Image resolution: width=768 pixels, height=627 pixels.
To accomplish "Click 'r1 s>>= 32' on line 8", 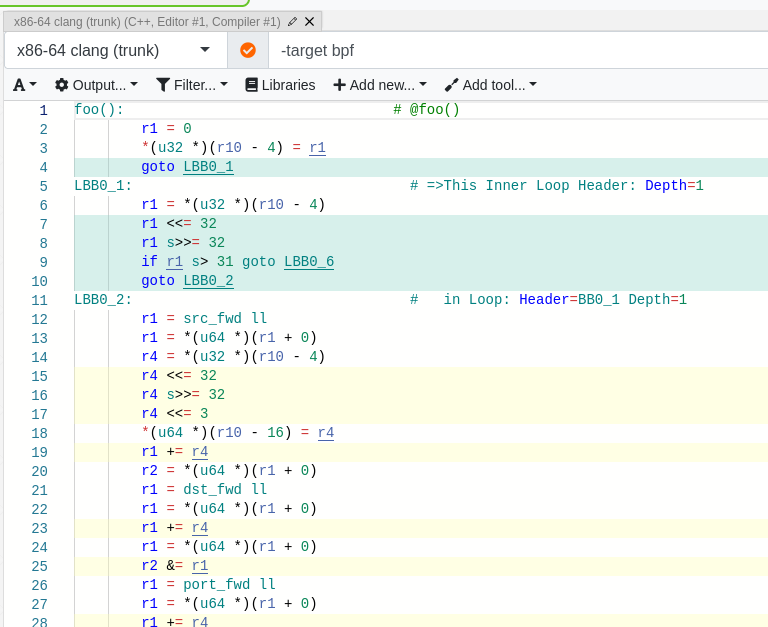I will (183, 242).
